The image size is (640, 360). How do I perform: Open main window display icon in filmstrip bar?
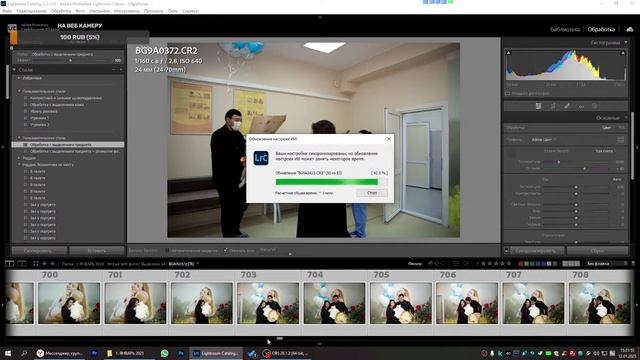[9, 264]
